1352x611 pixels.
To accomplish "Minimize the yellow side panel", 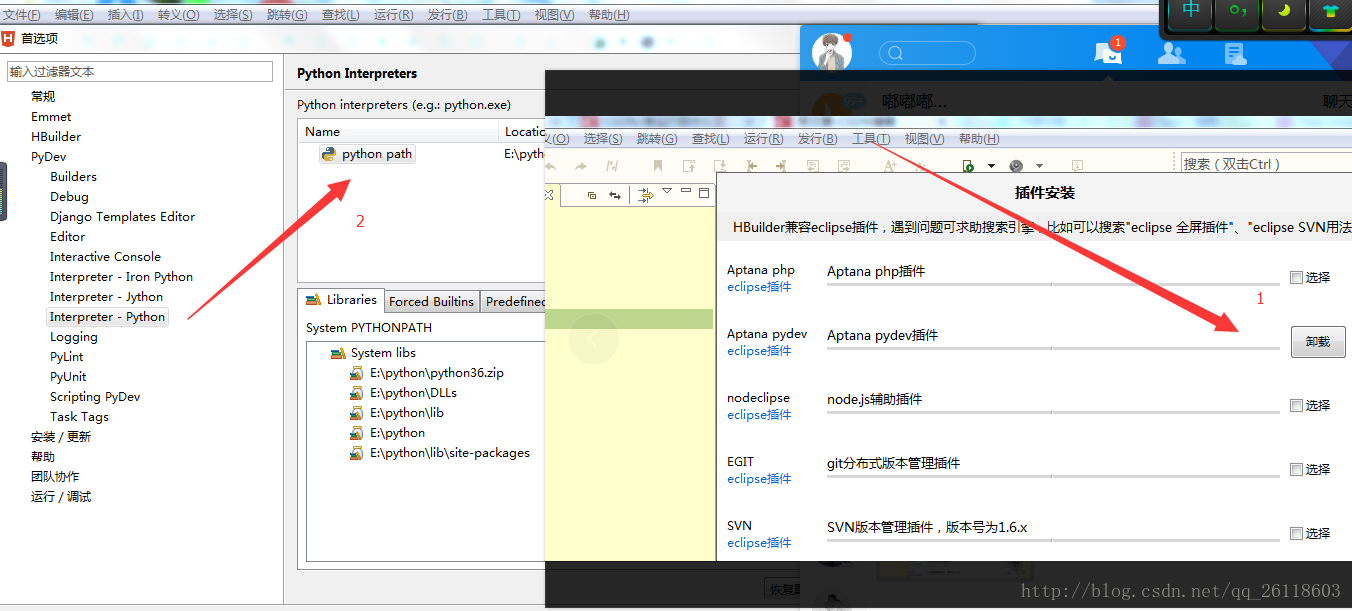I will point(686,191).
